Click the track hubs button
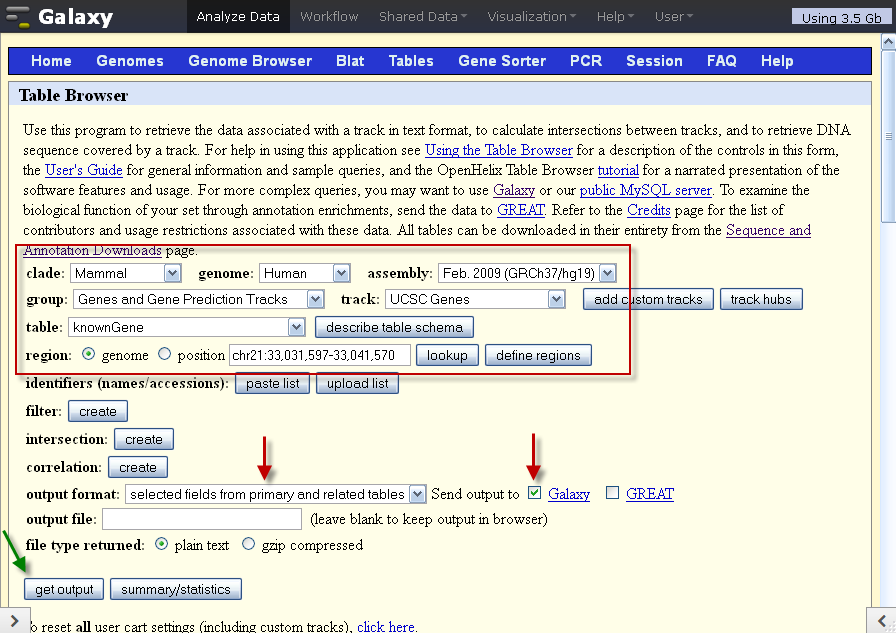896x633 pixels. pos(761,299)
